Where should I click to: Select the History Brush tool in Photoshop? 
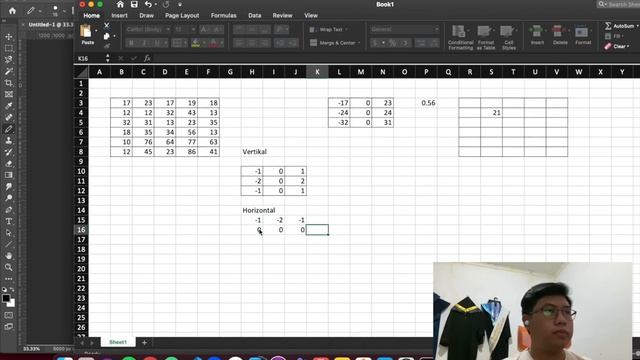coord(9,152)
